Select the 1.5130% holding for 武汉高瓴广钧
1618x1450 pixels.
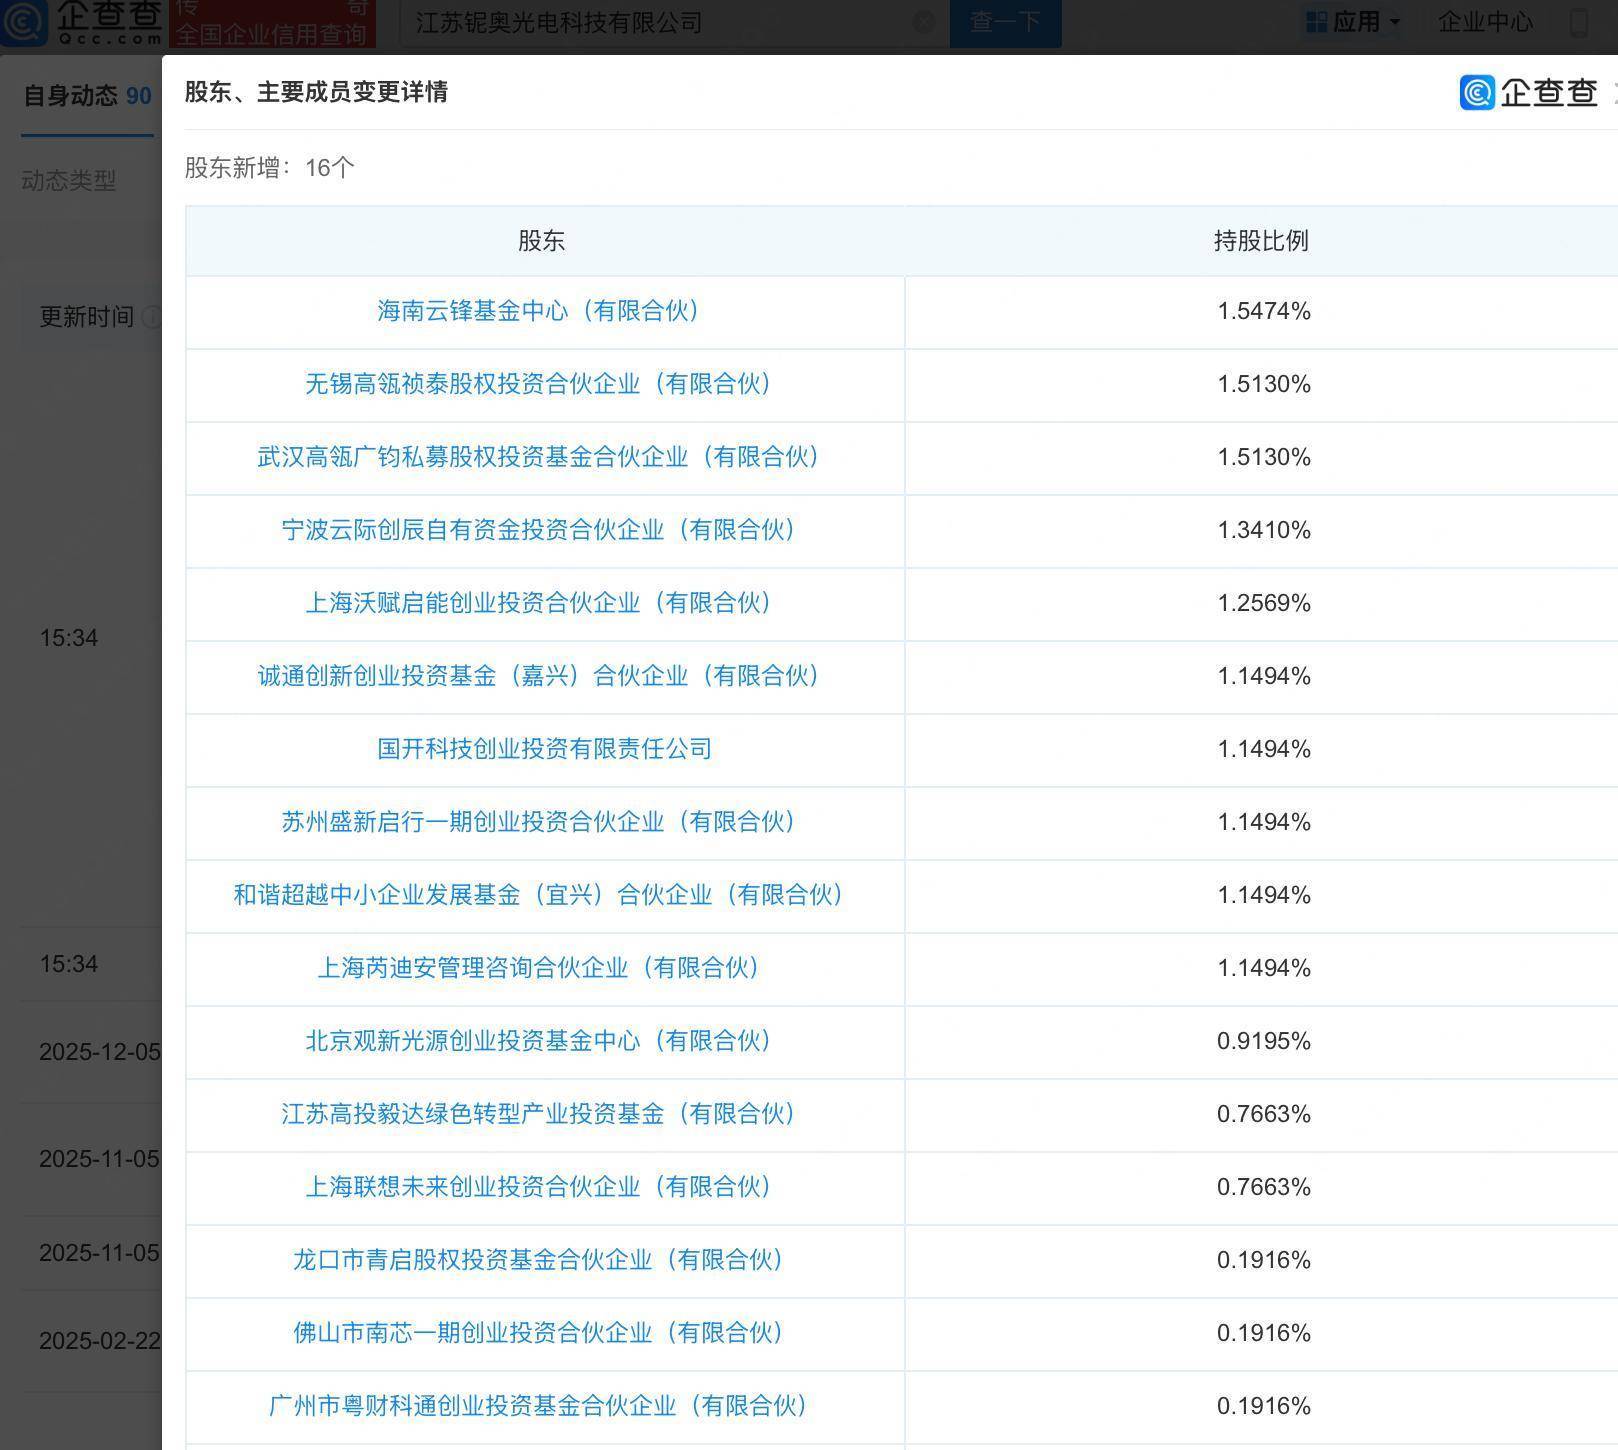point(1264,457)
